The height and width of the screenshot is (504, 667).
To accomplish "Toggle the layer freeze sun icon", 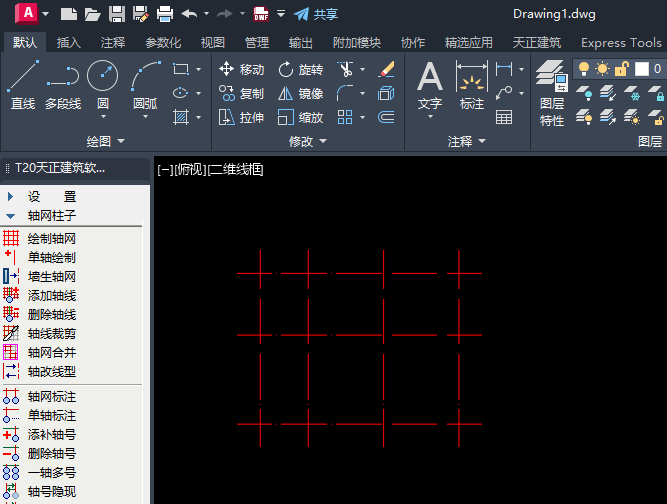I will (x=602, y=68).
